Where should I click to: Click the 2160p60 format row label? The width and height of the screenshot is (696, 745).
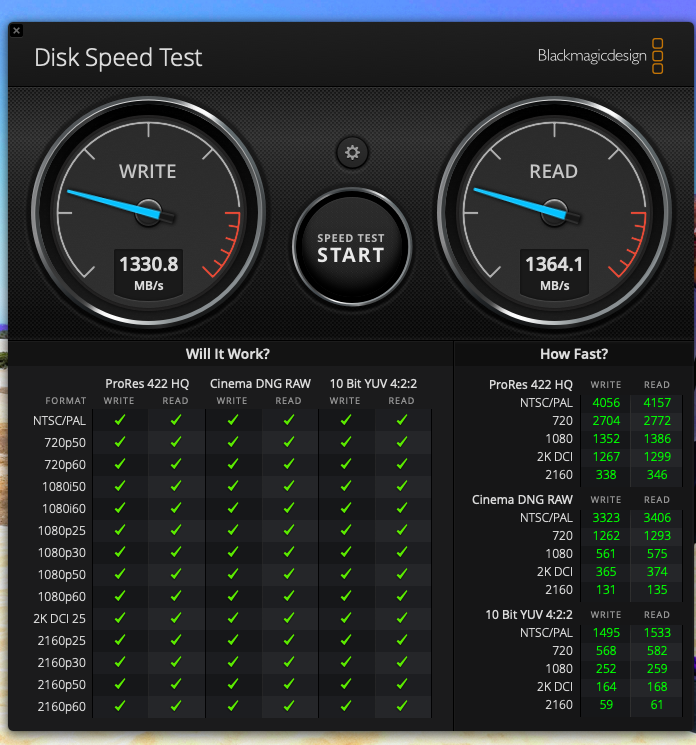62,707
